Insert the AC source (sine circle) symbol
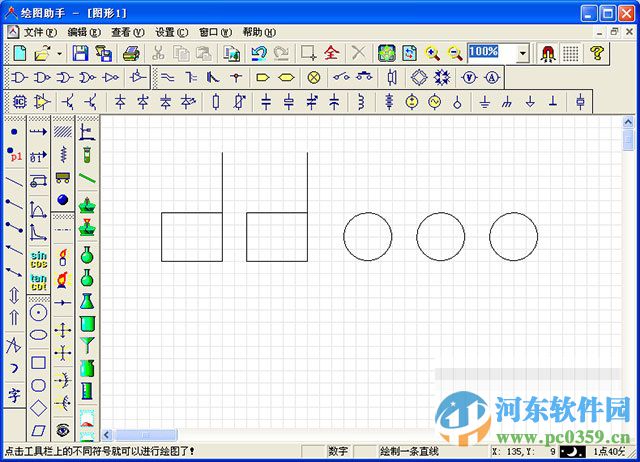 (x=435, y=102)
